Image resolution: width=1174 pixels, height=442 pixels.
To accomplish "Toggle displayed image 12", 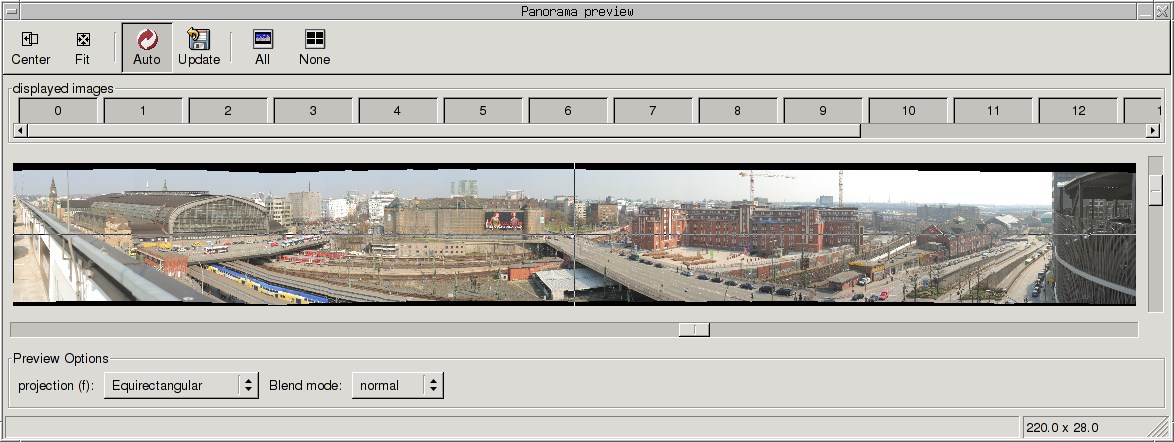I will click(x=1077, y=110).
